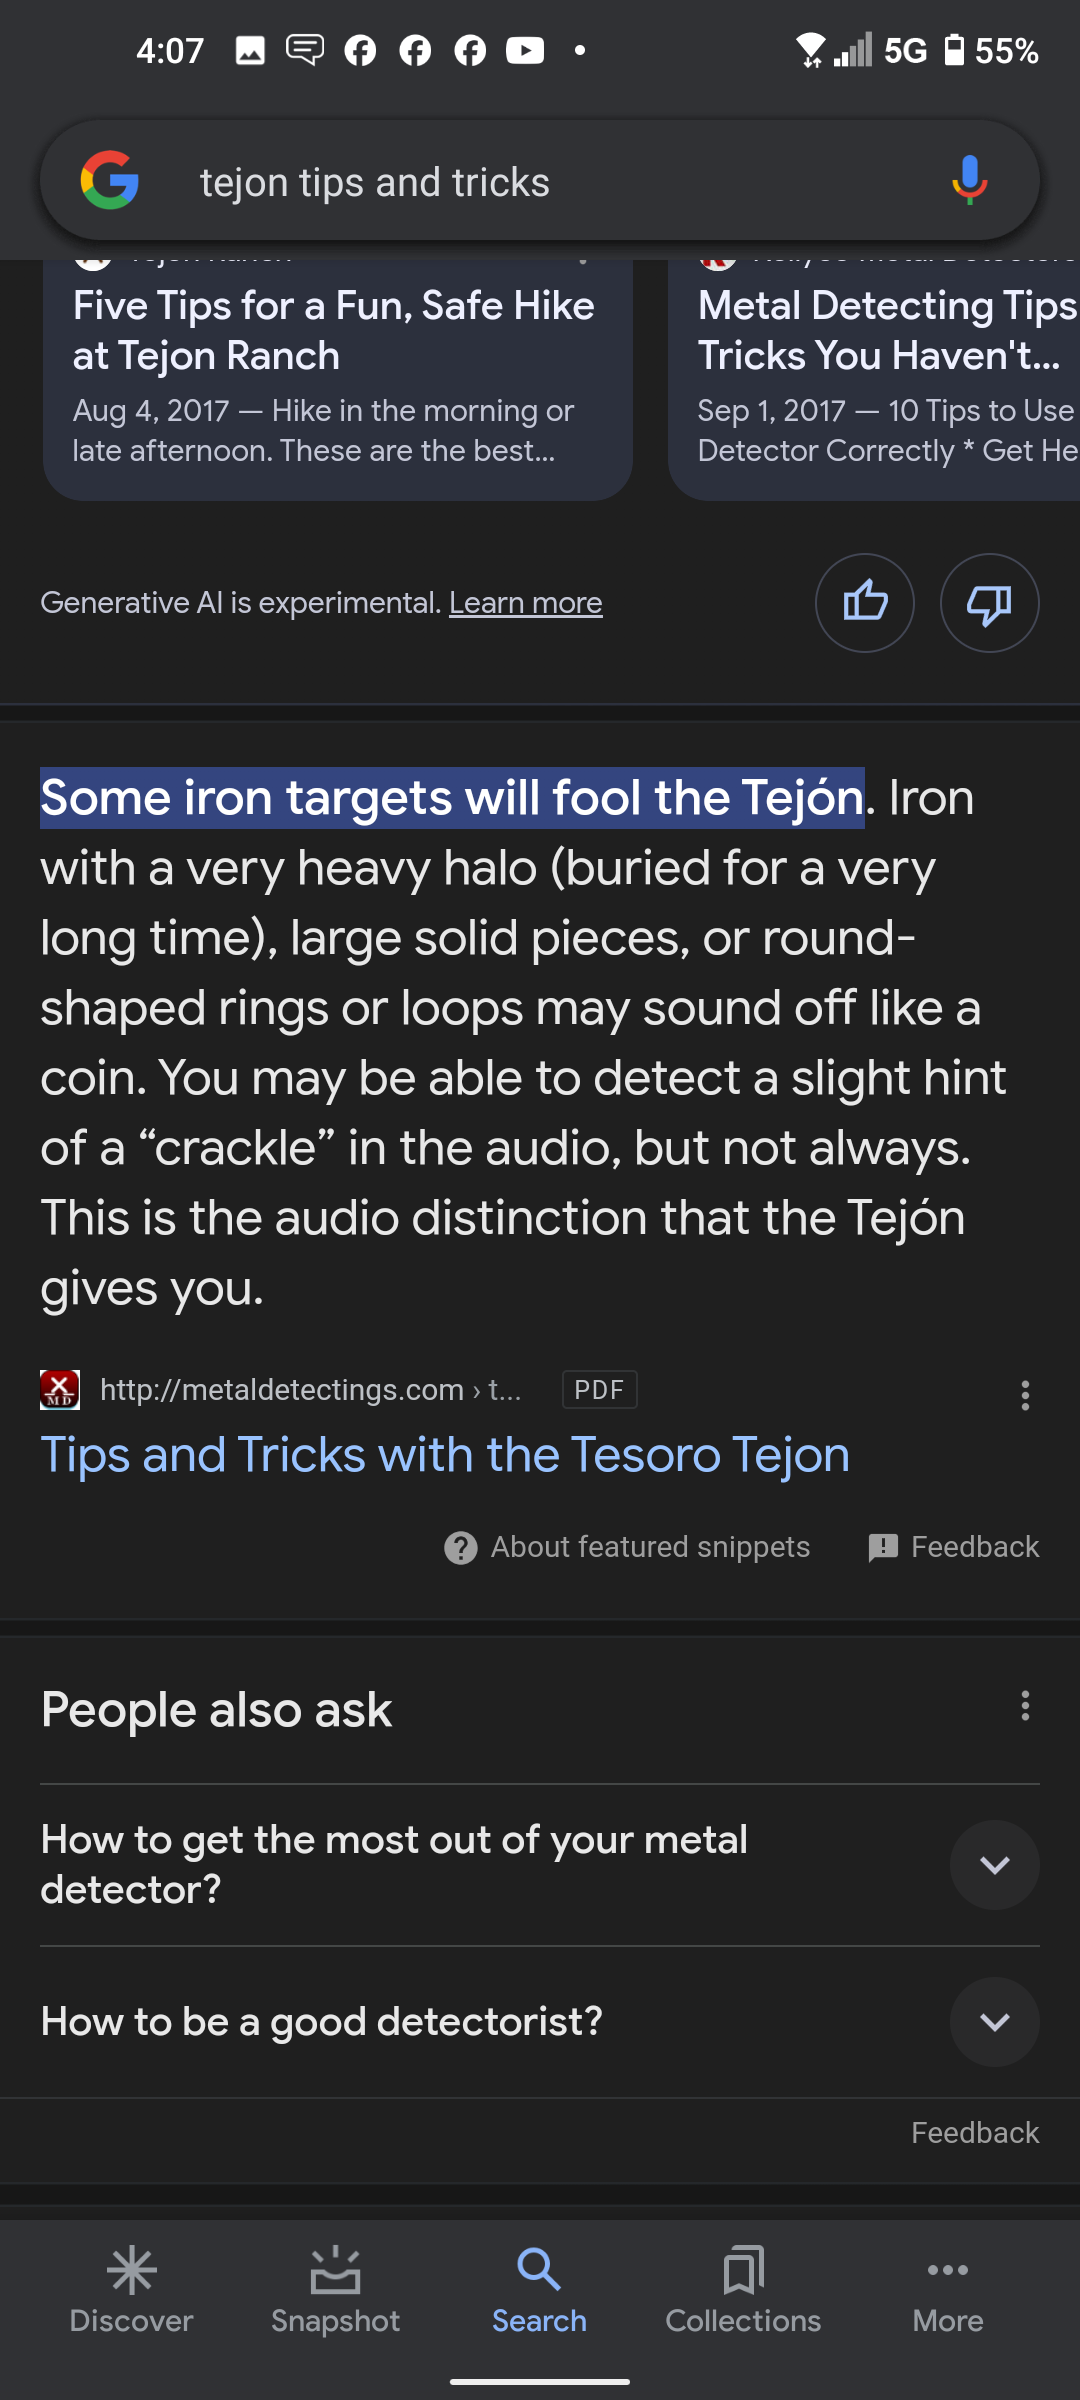
Task: Follow the Learn more link
Action: [x=525, y=603]
